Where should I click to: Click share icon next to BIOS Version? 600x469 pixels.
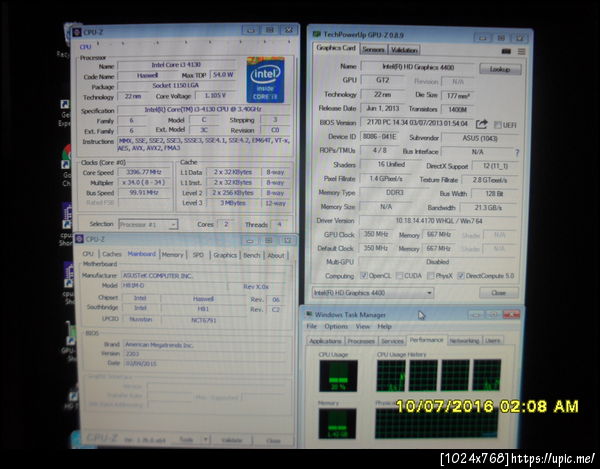pyautogui.click(x=481, y=124)
